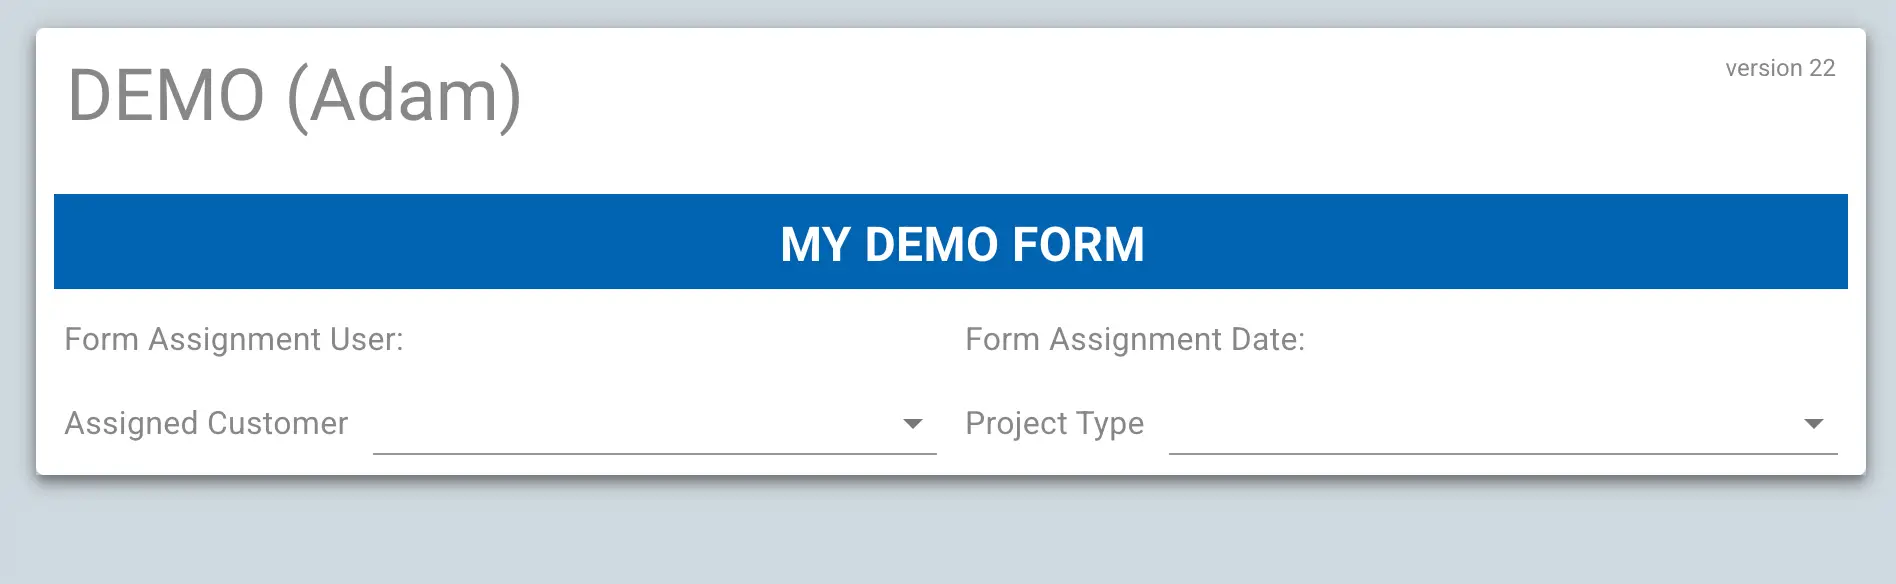Image resolution: width=1896 pixels, height=584 pixels.
Task: Click the version 22 label
Action: pos(1780,68)
